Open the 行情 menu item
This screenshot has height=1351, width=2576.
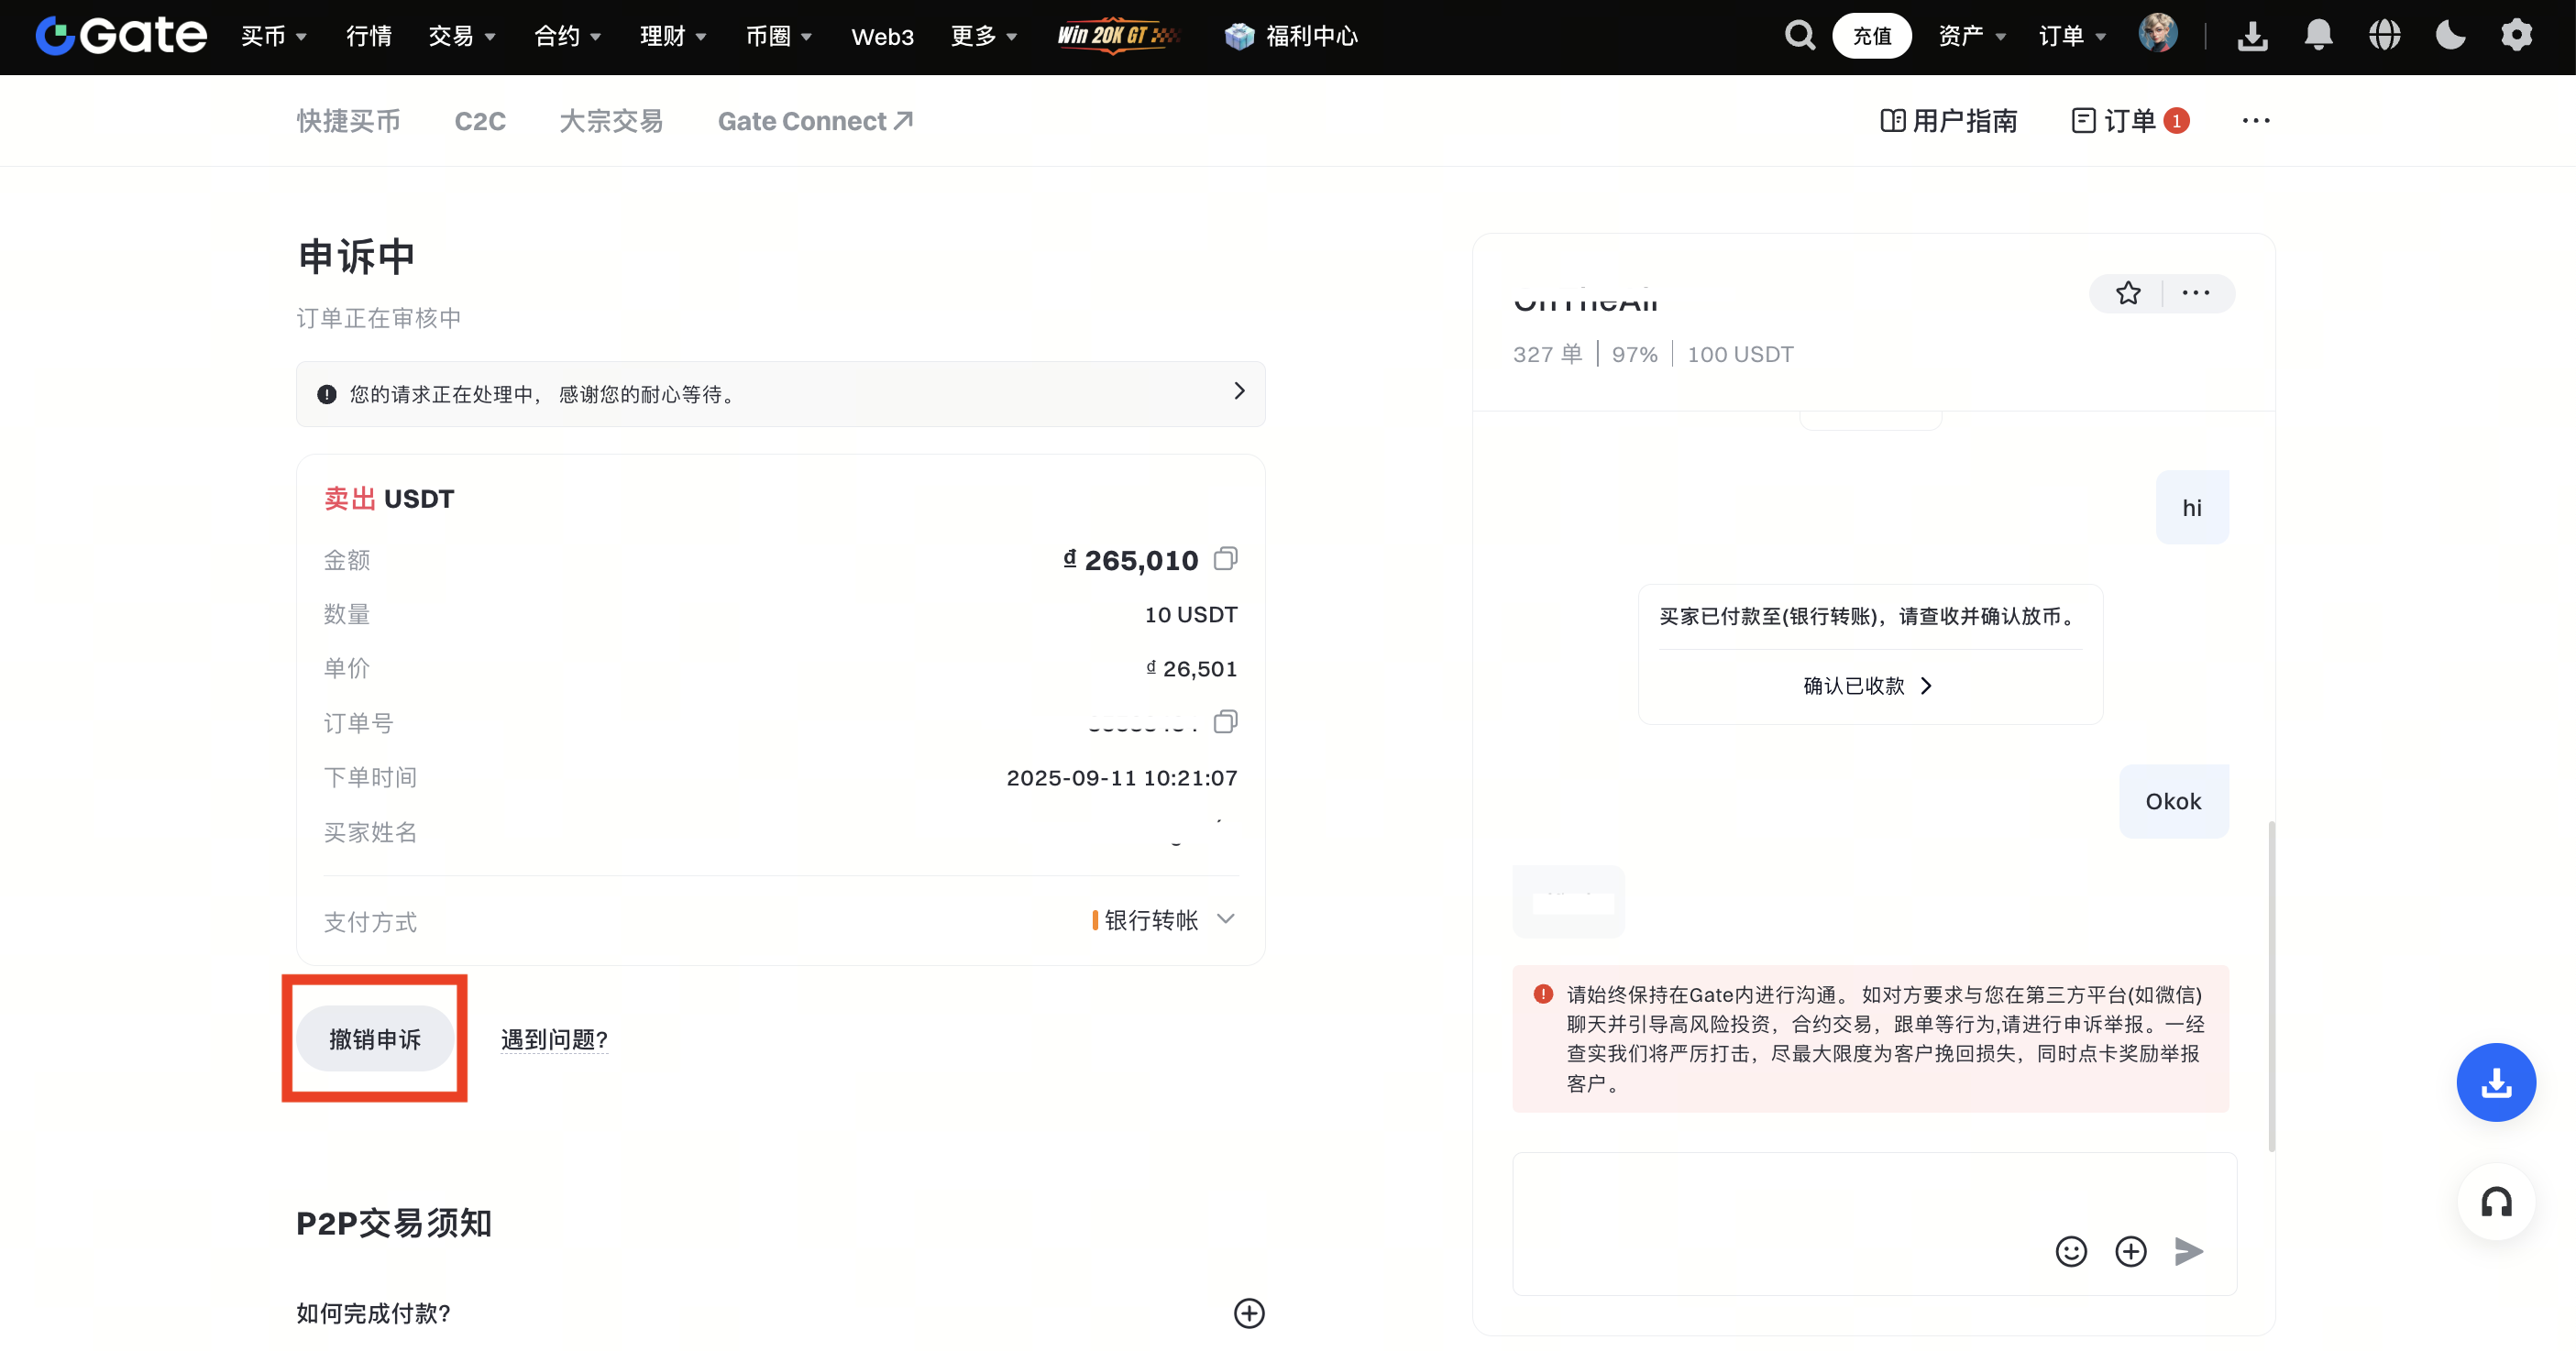click(x=368, y=36)
